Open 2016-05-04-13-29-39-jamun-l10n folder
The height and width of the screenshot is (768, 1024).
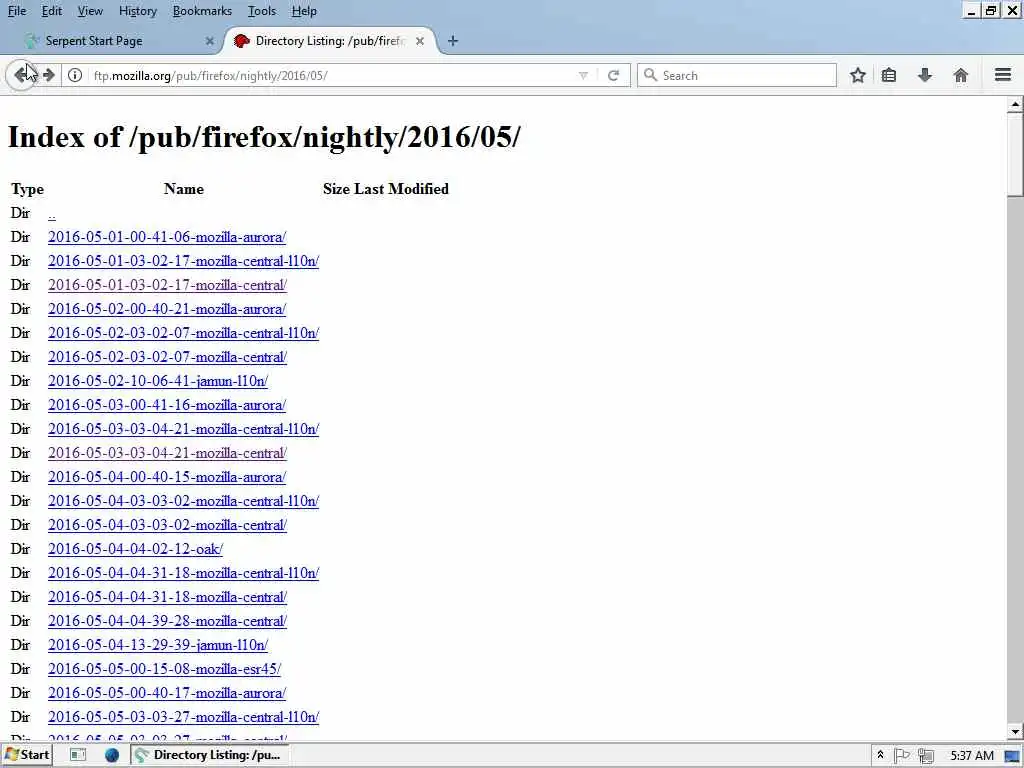(157, 645)
